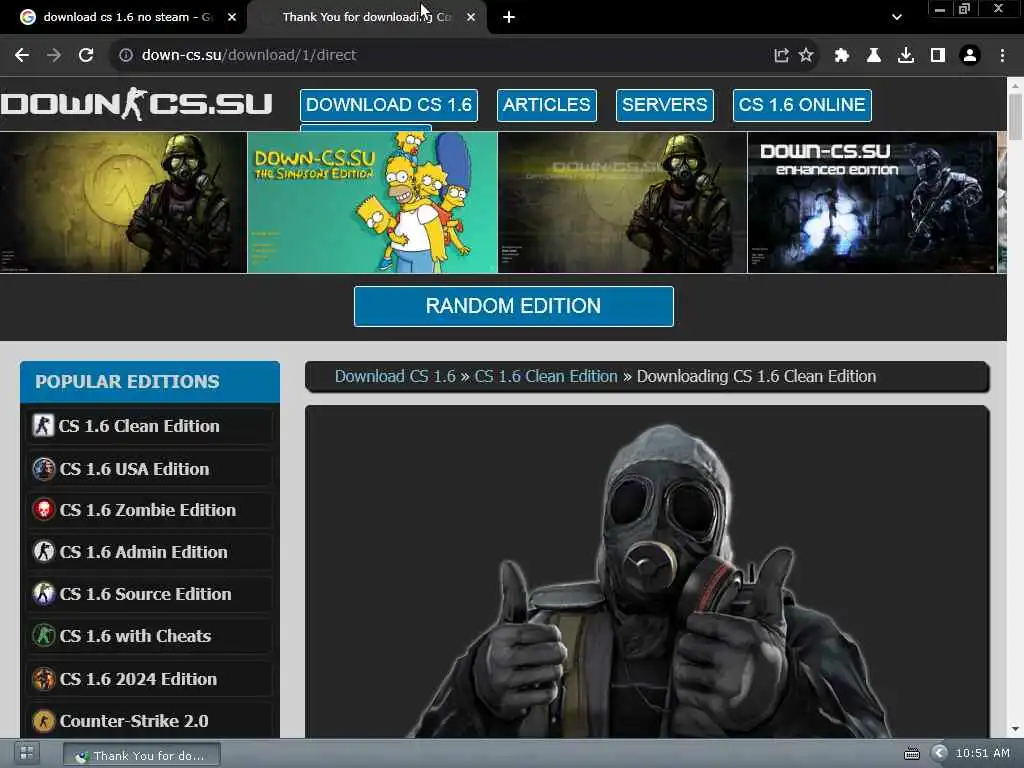Image resolution: width=1024 pixels, height=768 pixels.
Task: Click the POPULAR EDITIONS panel header
Action: (x=150, y=382)
